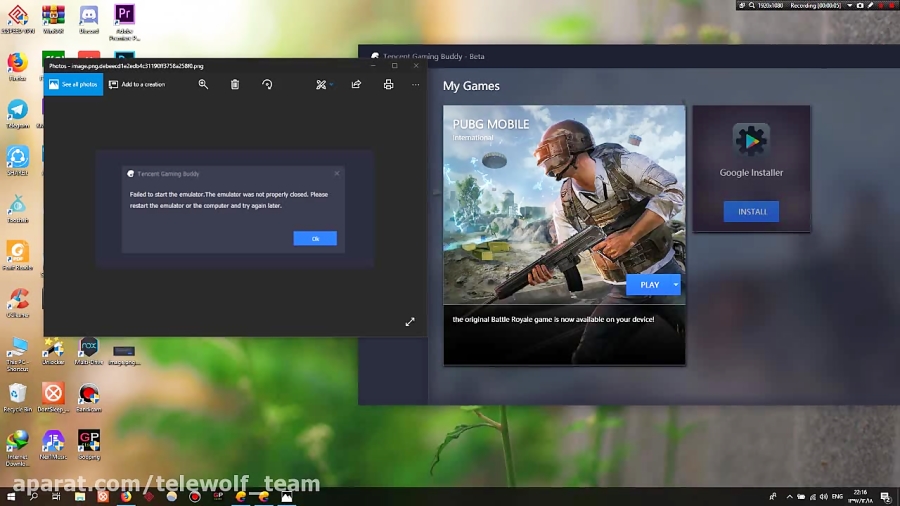The image size is (900, 506).
Task: Open Firefox desktop shortcut
Action: click(x=17, y=66)
